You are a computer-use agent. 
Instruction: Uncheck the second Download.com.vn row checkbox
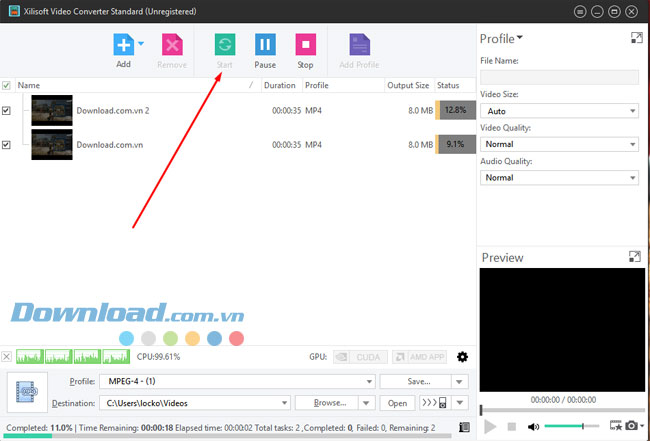(x=6, y=145)
